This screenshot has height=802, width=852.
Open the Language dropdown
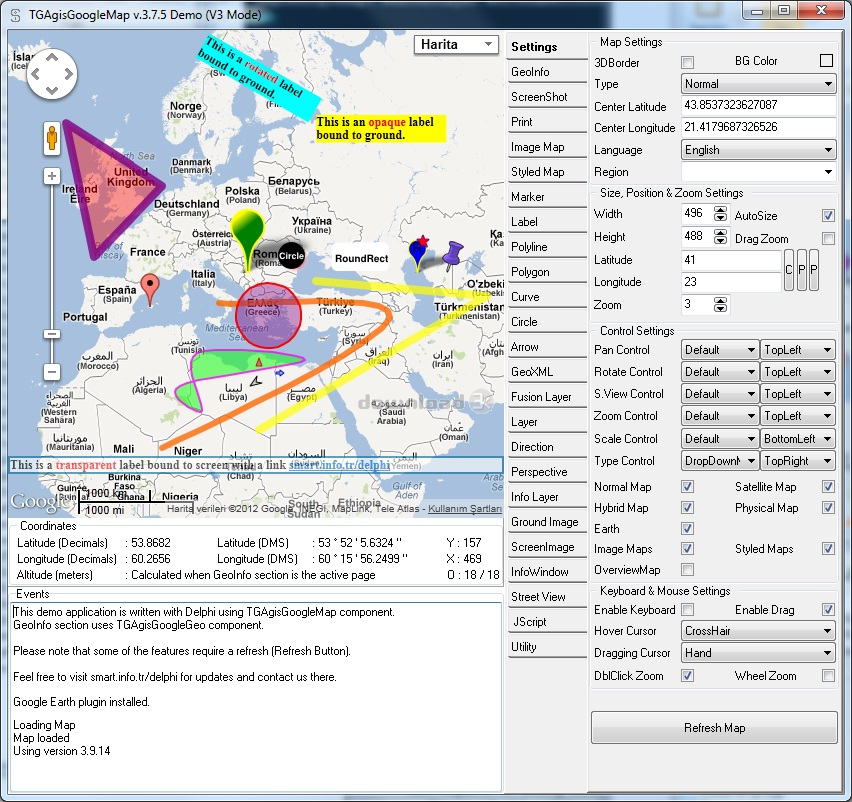point(759,150)
